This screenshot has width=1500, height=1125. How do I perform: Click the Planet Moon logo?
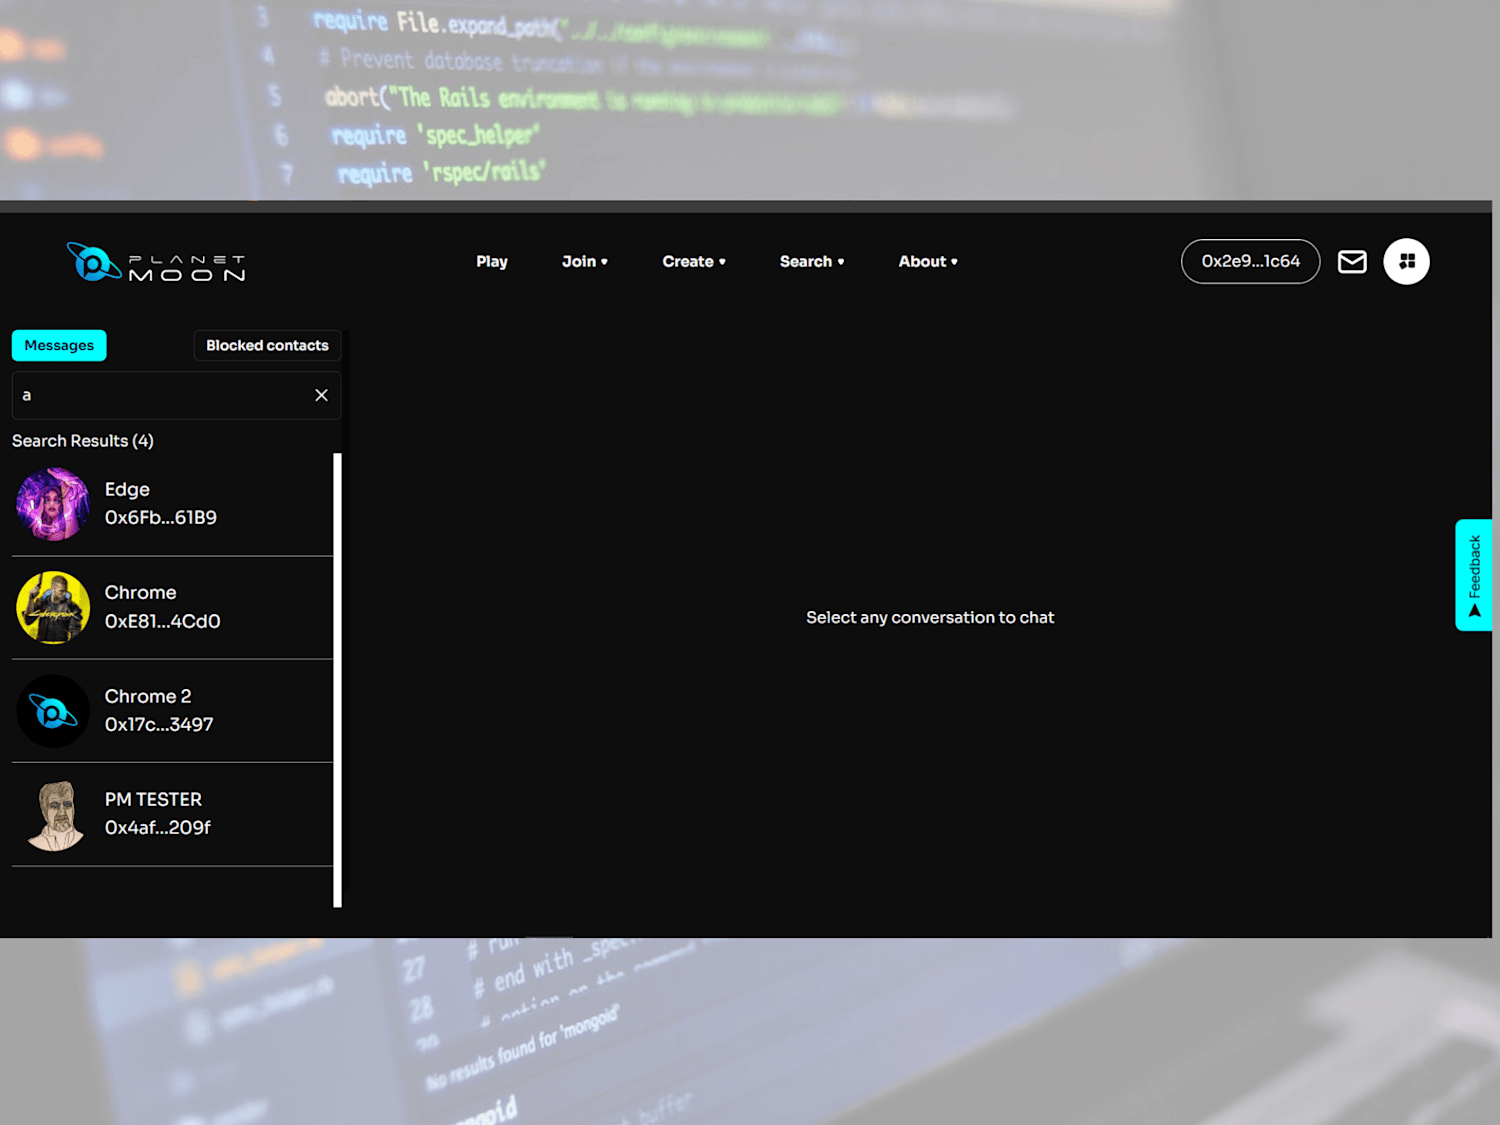(x=156, y=262)
